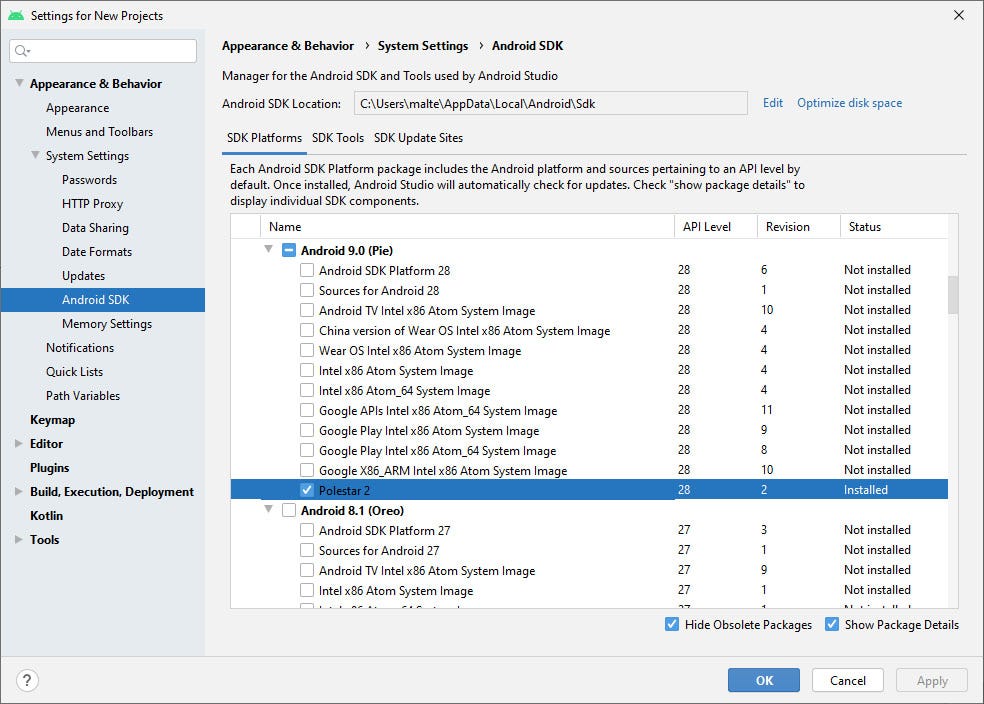This screenshot has height=704, width=984.
Task: Close the Settings for New Projects dialog
Action: pyautogui.click(x=959, y=15)
